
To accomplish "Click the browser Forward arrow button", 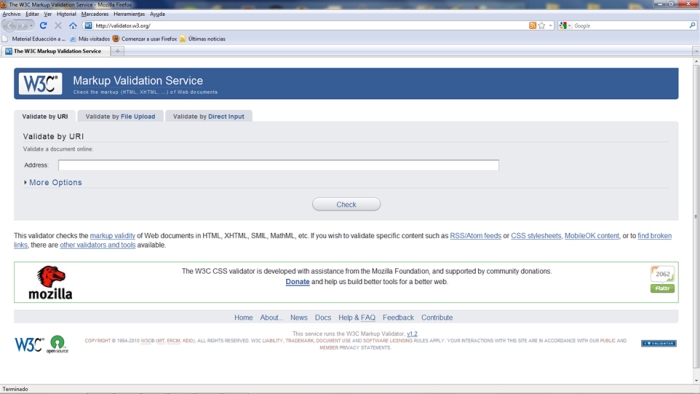I will pos(22,25).
